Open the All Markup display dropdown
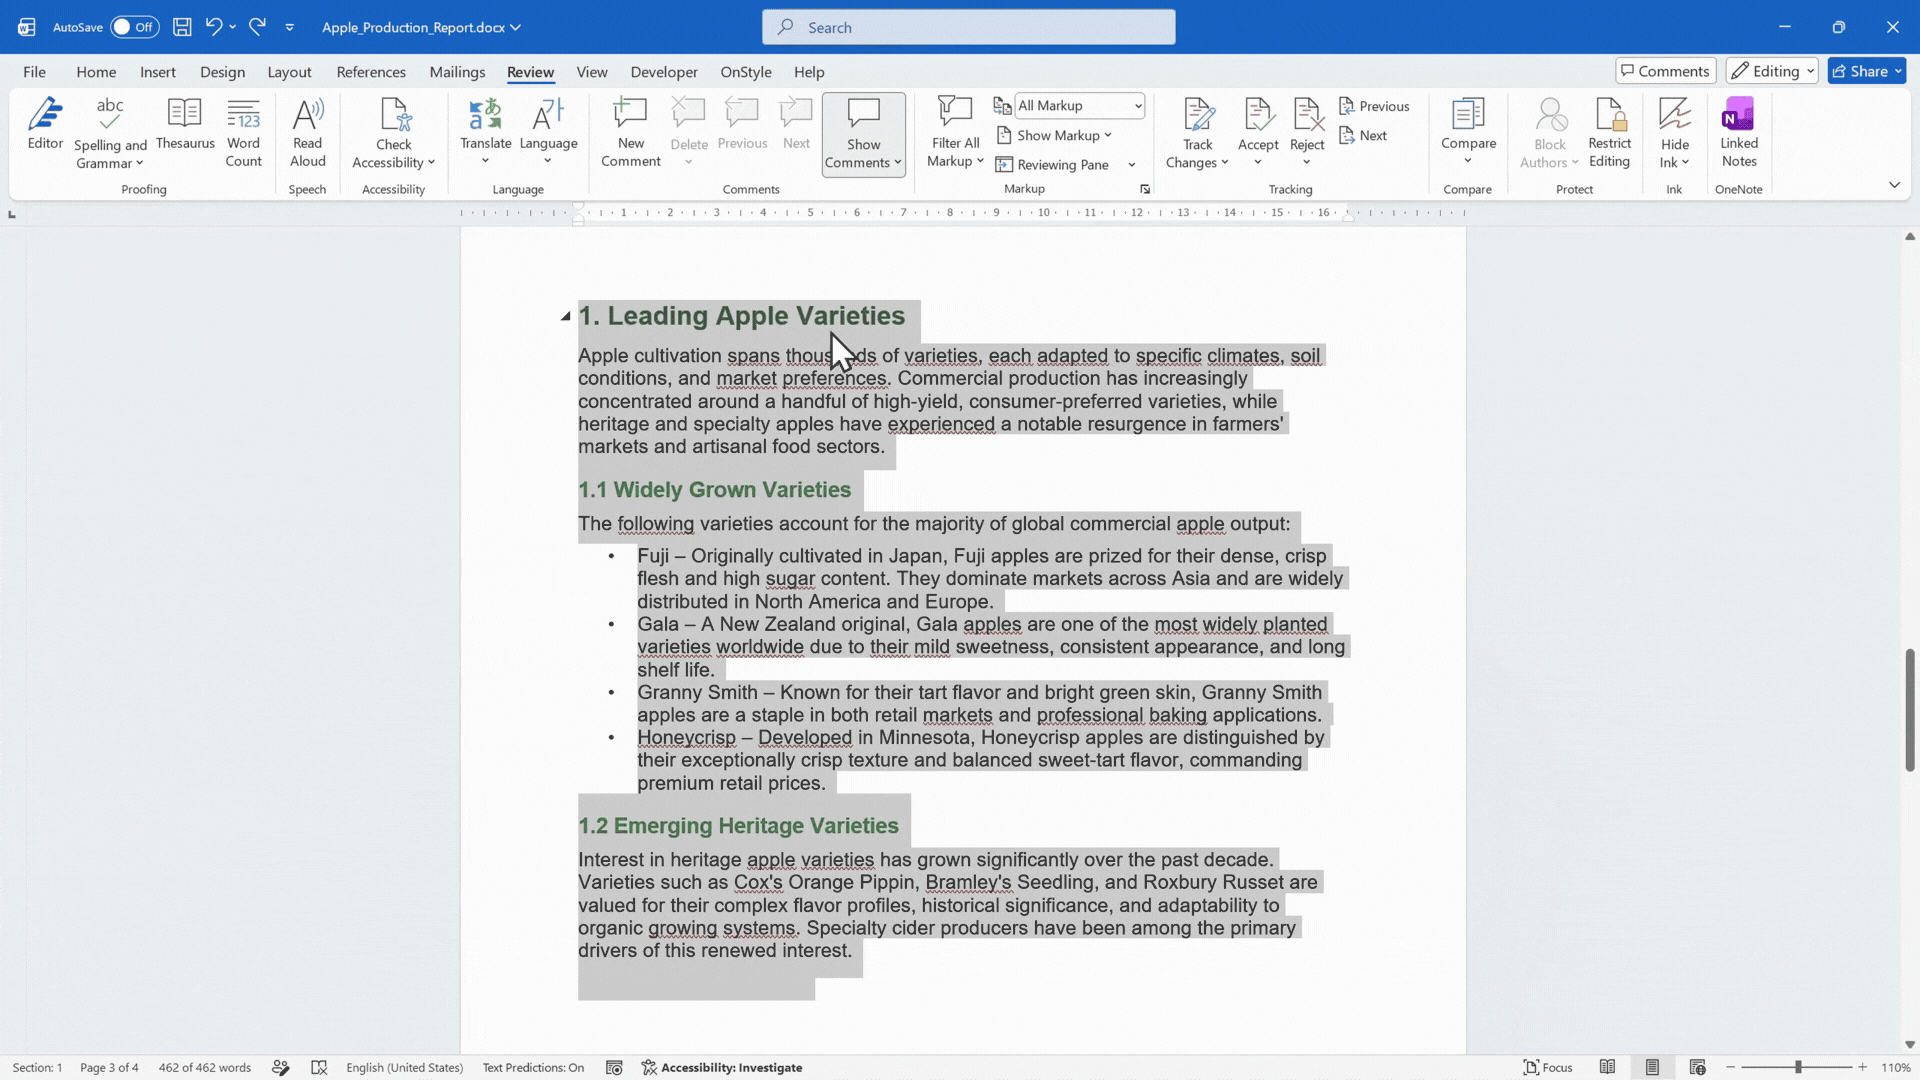1920x1080 pixels. (x=1079, y=105)
